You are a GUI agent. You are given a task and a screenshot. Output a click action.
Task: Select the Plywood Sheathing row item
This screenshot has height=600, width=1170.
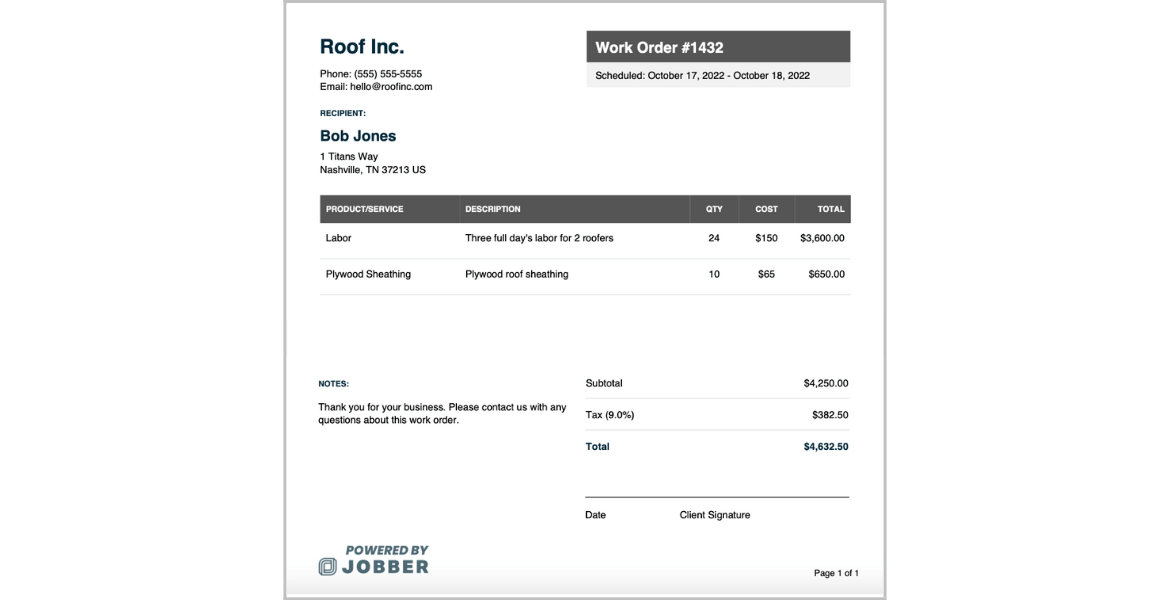(368, 274)
